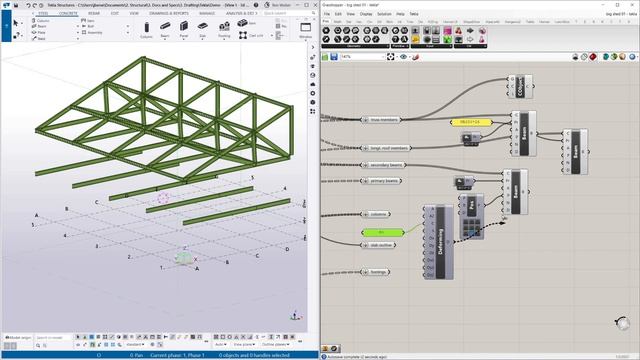Click the black right-arrow icon in Grasshopper Util group
This screenshot has width=640, height=360.
click(470, 31)
